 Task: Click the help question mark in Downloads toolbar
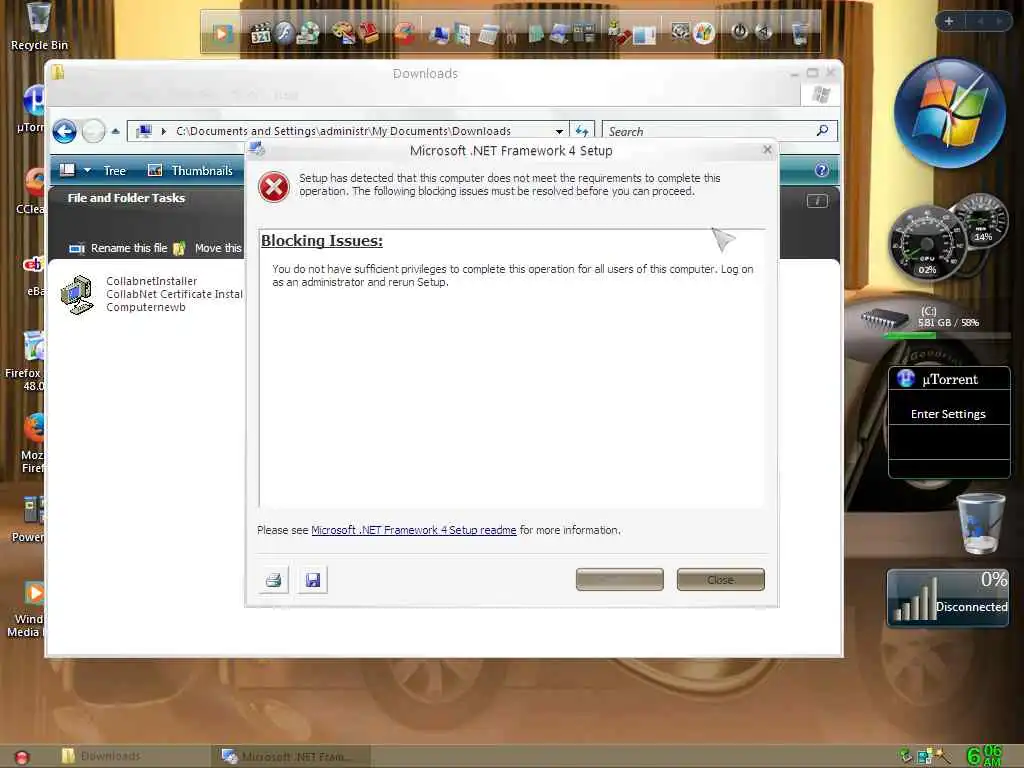[822, 170]
